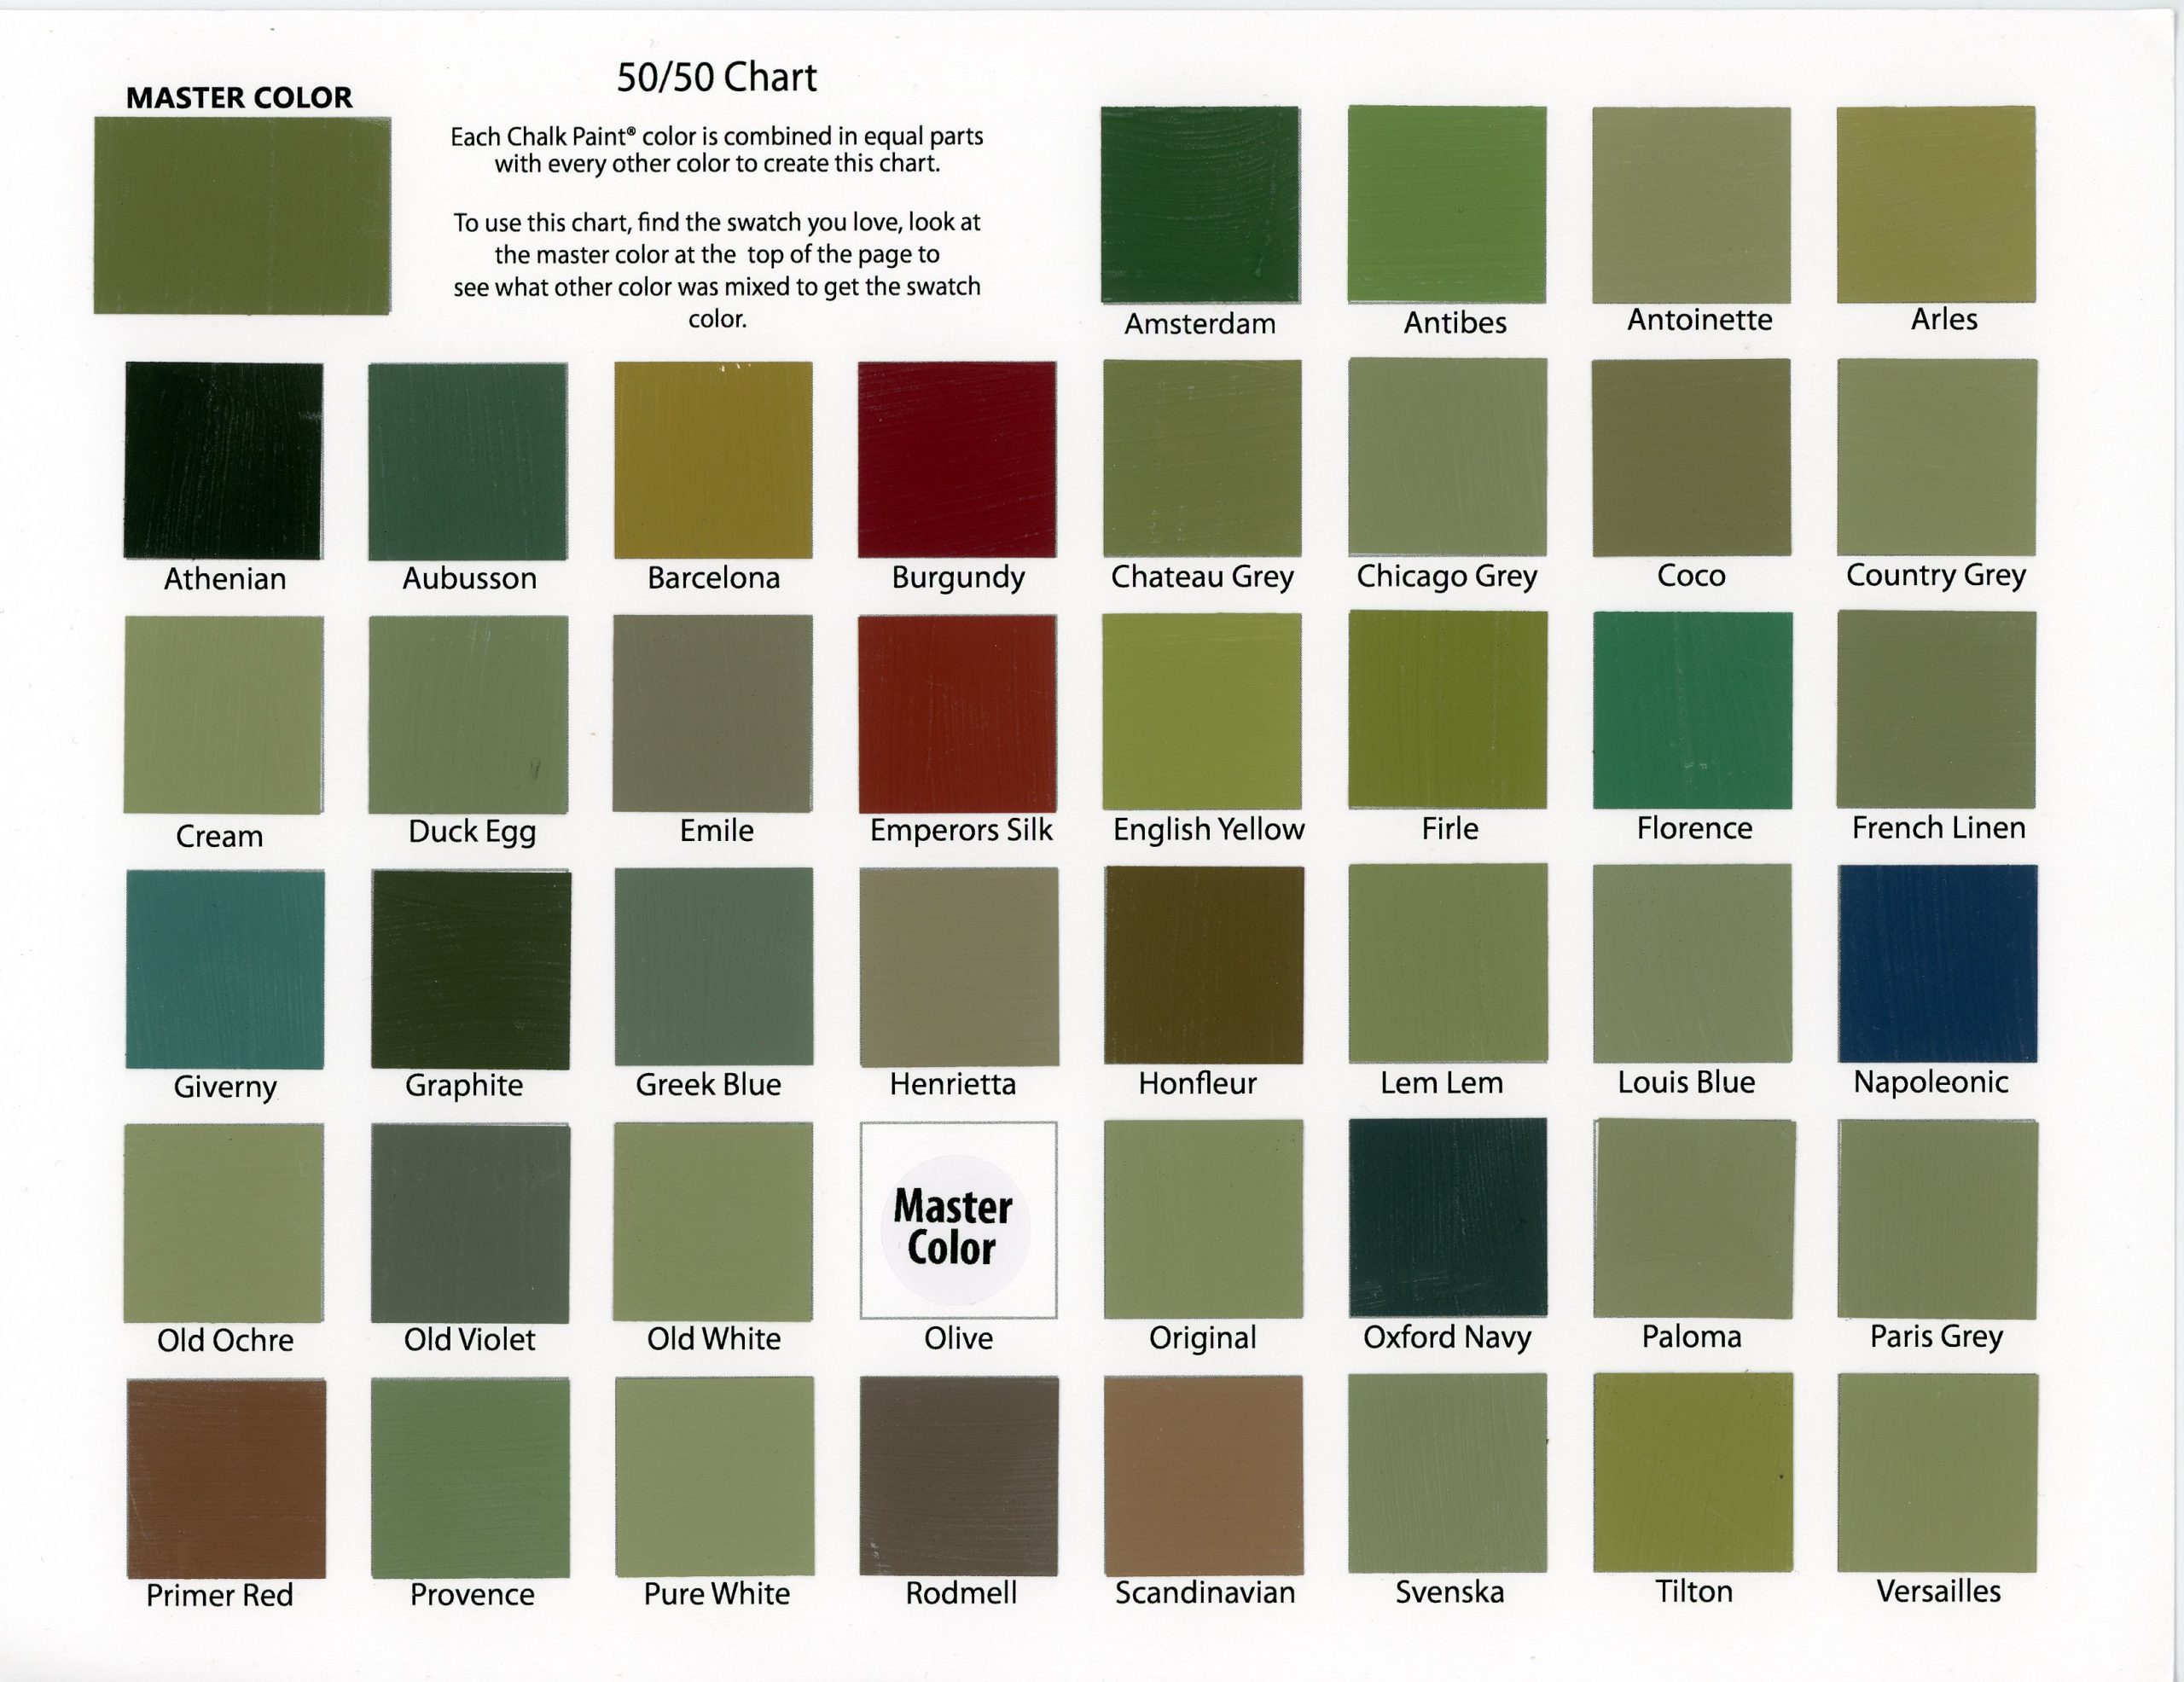Screen dimensions: 2184x1682
Task: Click the 'Primer Red' label text
Action: (x=220, y=1594)
